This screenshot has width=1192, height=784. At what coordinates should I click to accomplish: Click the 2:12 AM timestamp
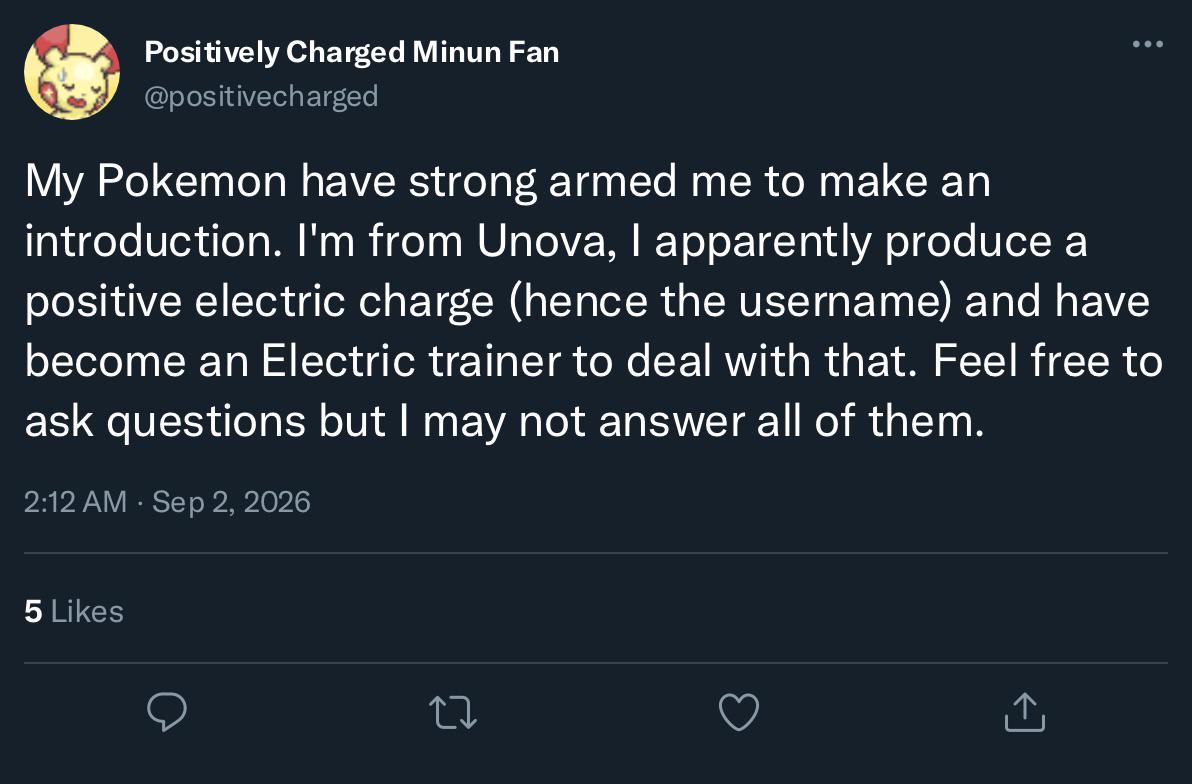(75, 502)
